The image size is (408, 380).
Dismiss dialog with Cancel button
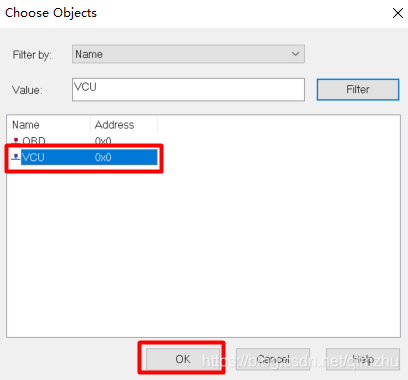coord(273,359)
